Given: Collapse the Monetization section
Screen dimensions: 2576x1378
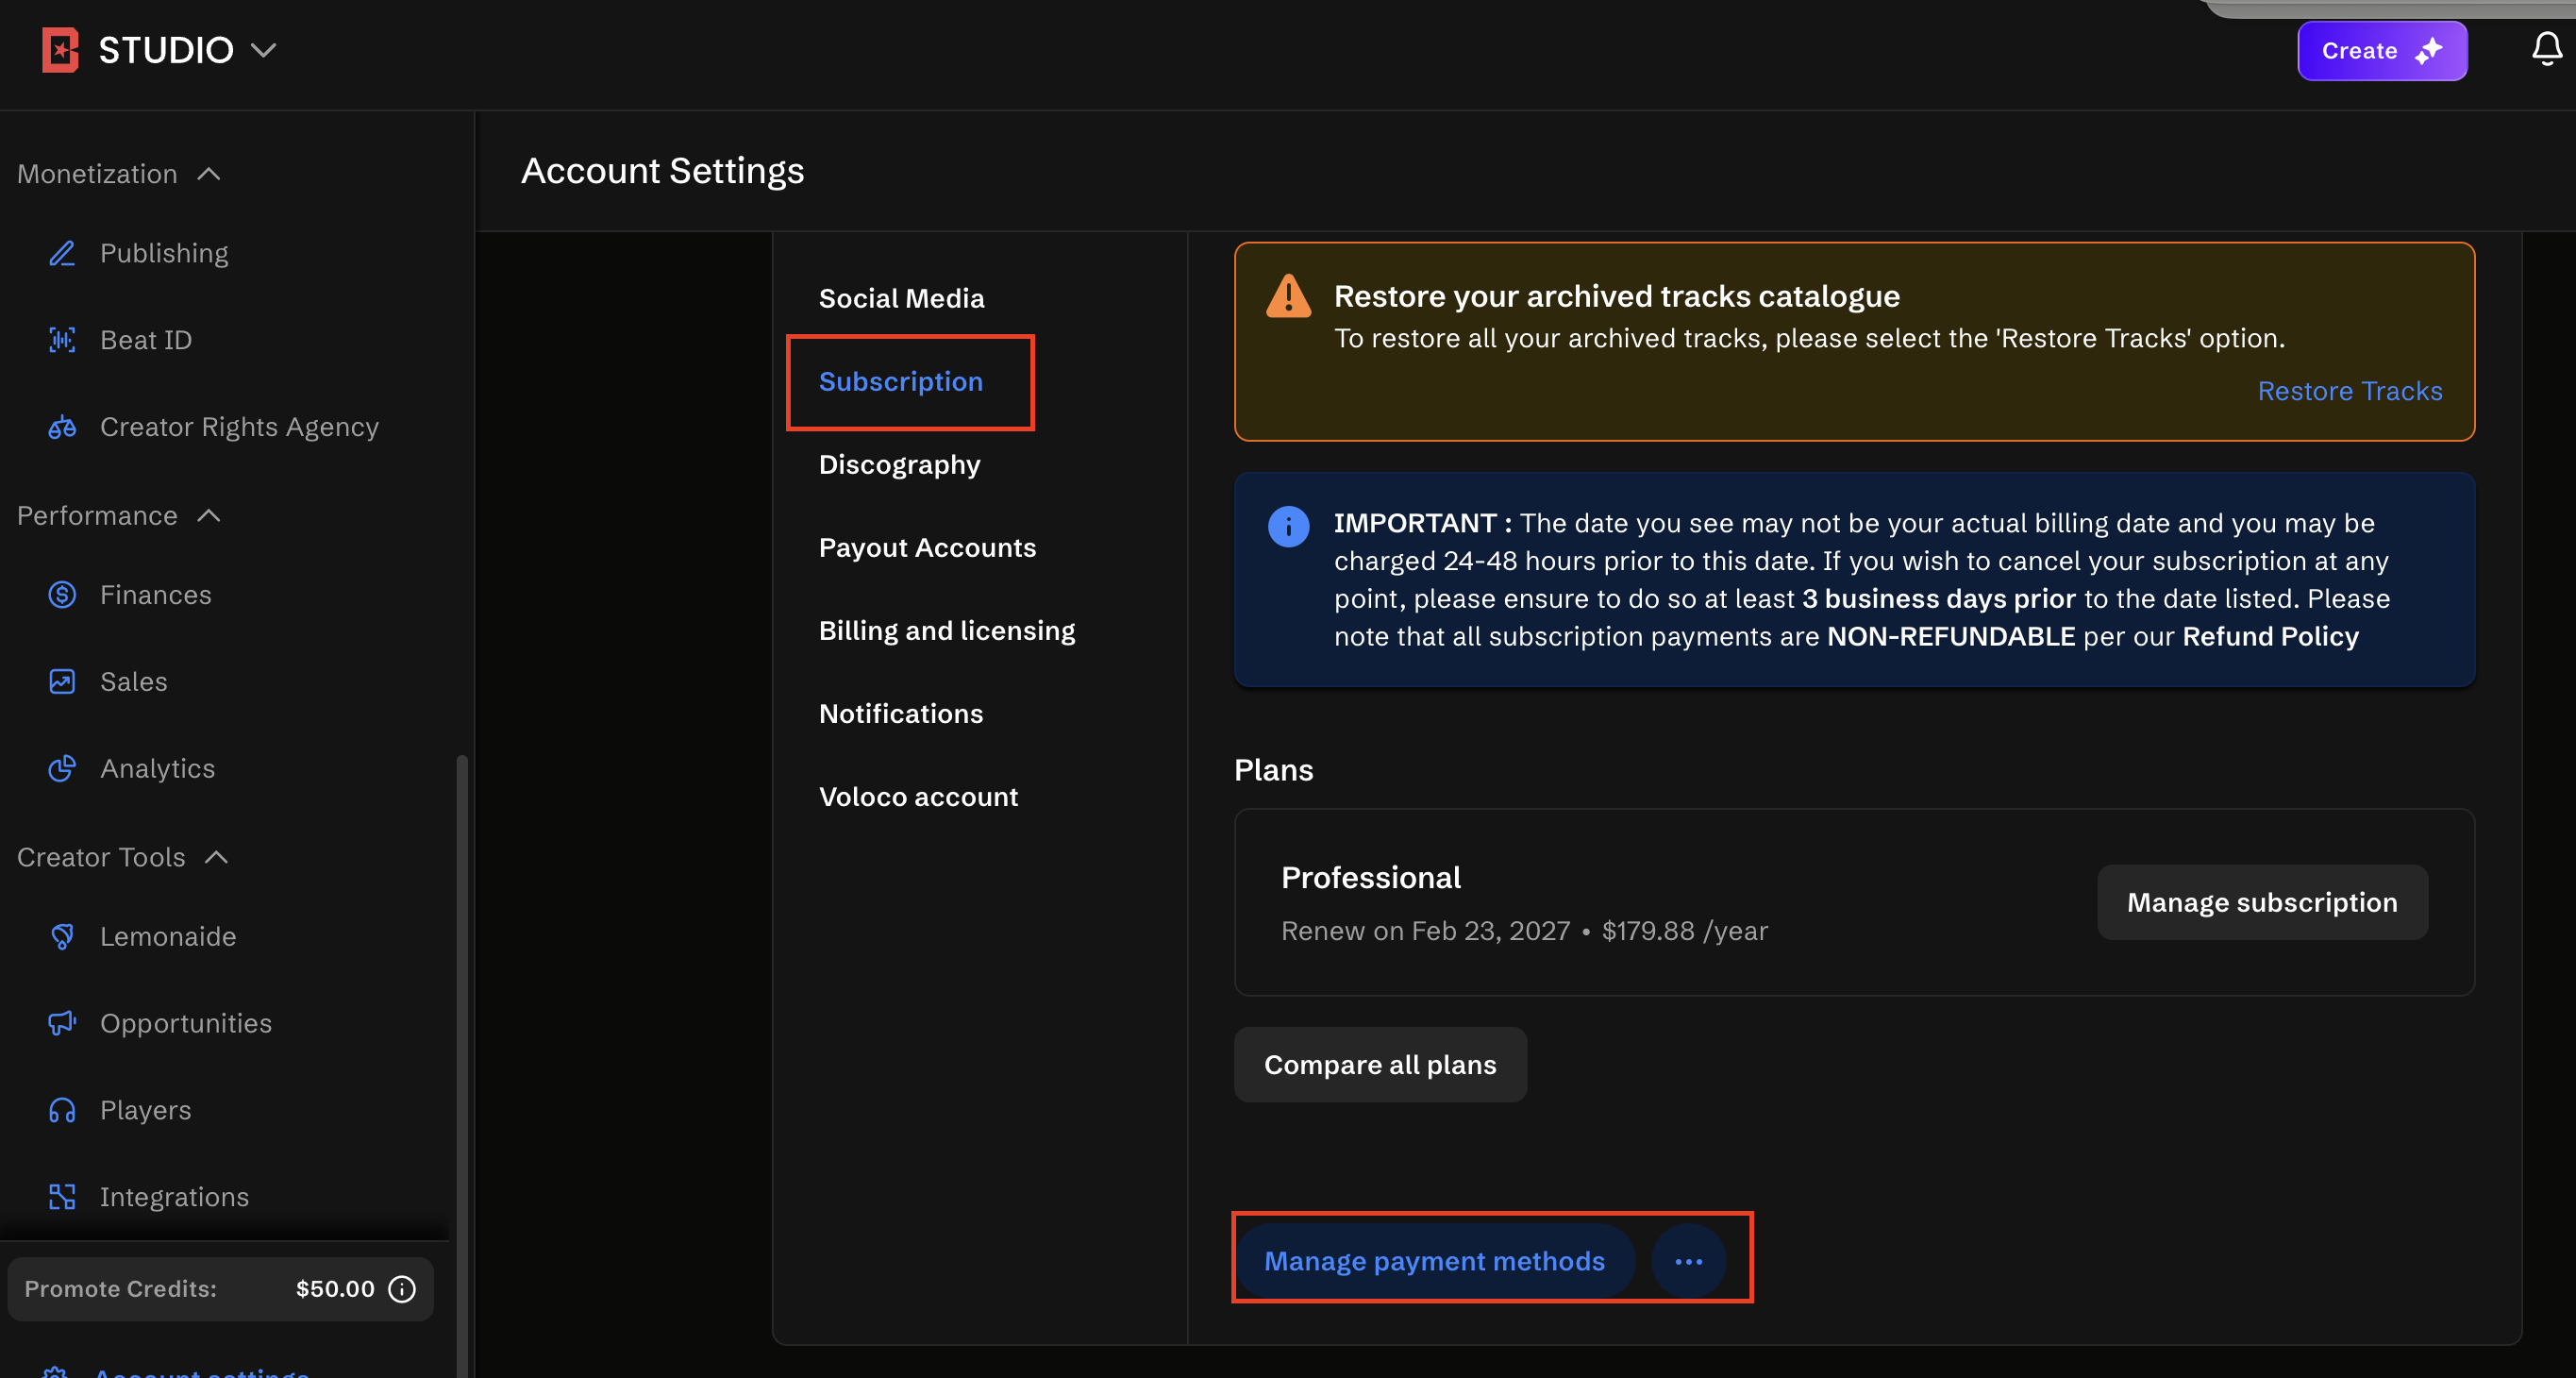Looking at the screenshot, I should [x=209, y=174].
